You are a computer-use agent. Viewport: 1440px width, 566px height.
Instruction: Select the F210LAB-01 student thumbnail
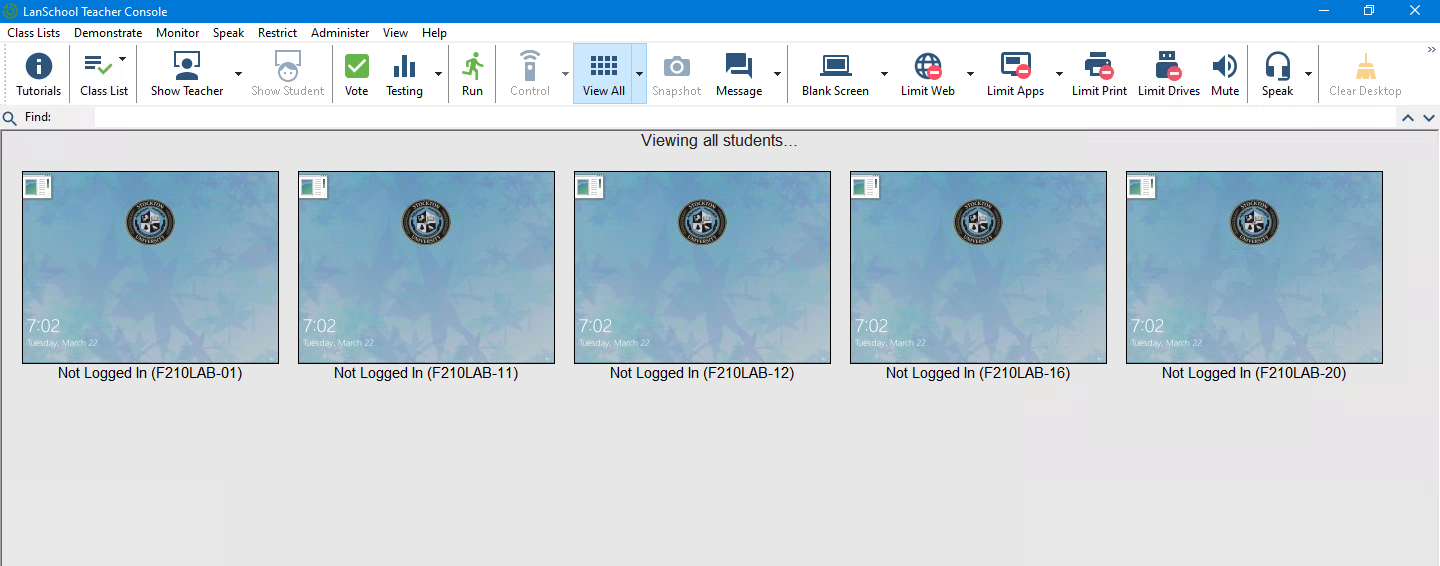150,267
